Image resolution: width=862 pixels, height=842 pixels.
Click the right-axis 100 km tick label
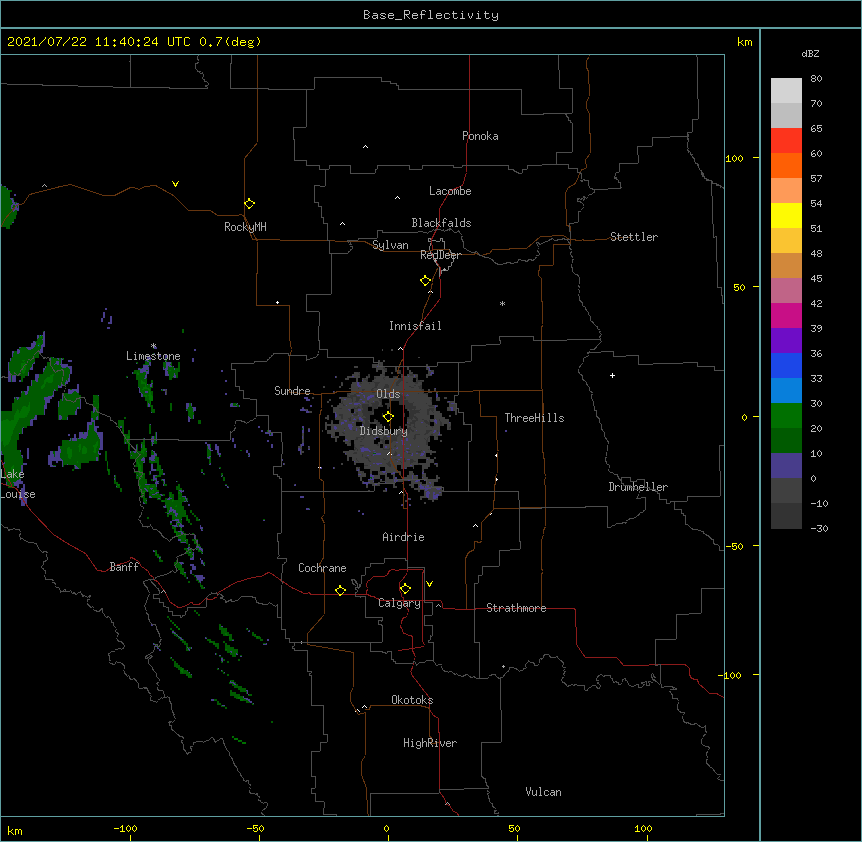pos(734,158)
